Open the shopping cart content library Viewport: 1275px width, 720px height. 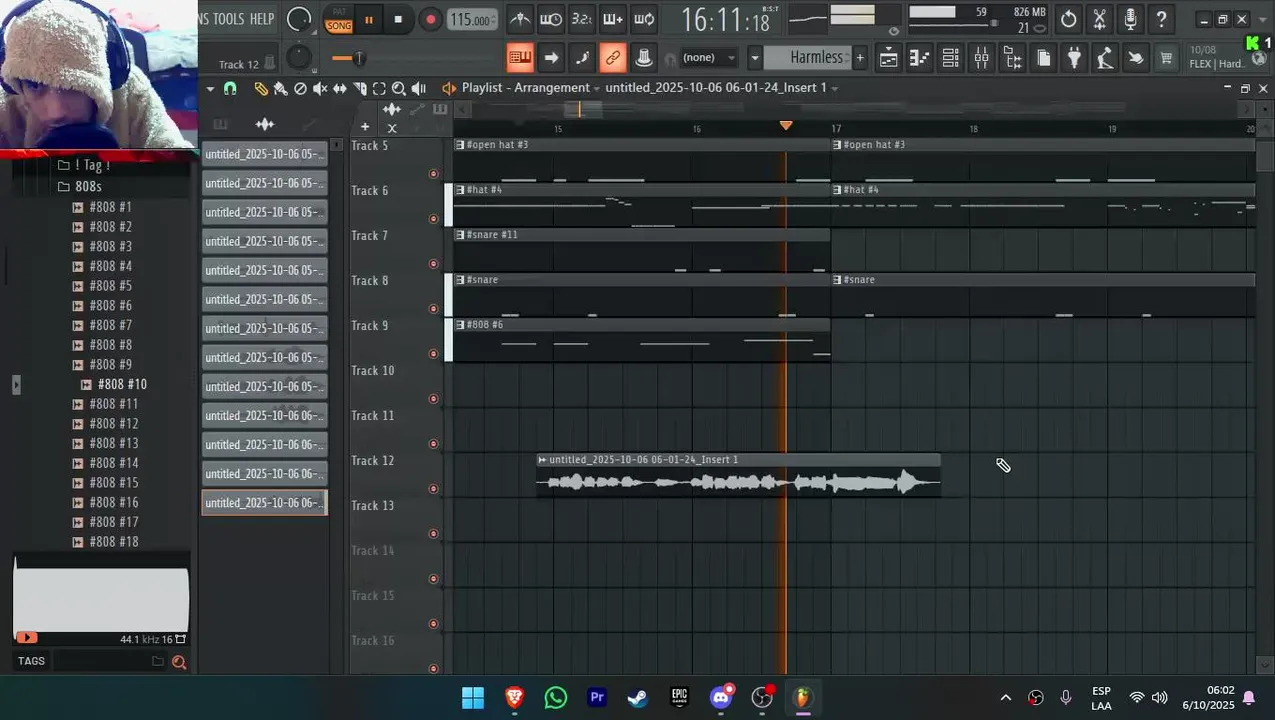[1166, 58]
